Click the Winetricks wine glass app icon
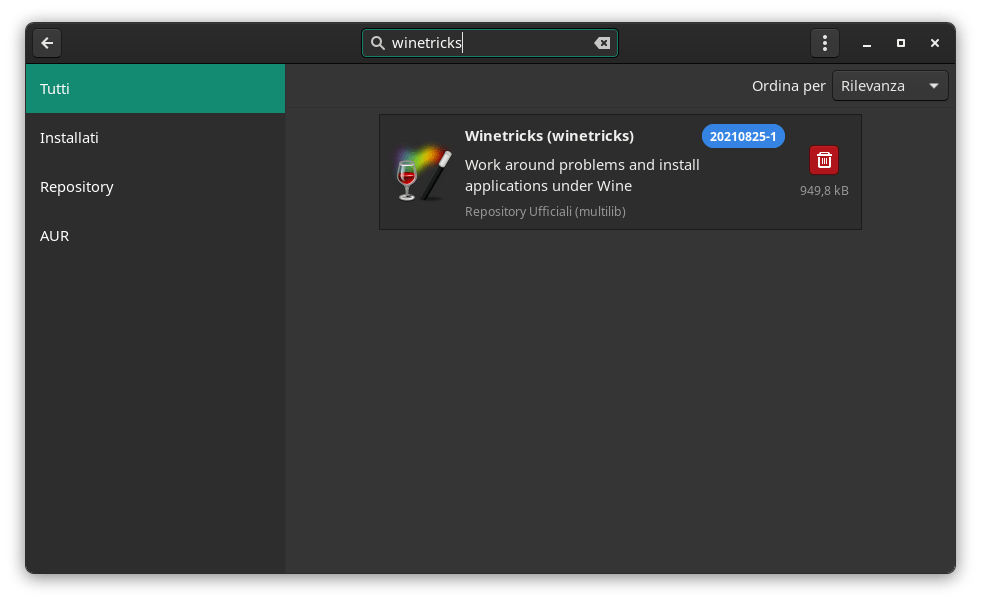 tap(424, 173)
